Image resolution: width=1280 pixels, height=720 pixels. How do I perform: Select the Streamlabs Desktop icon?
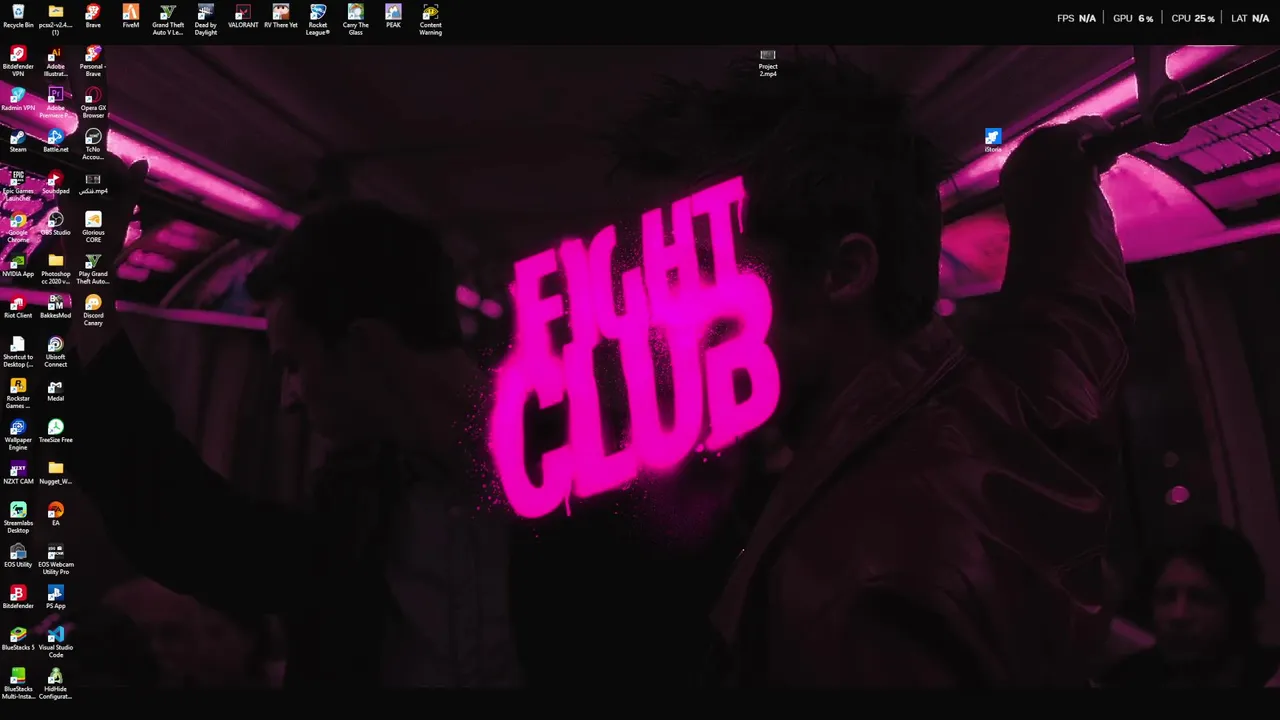[18, 517]
